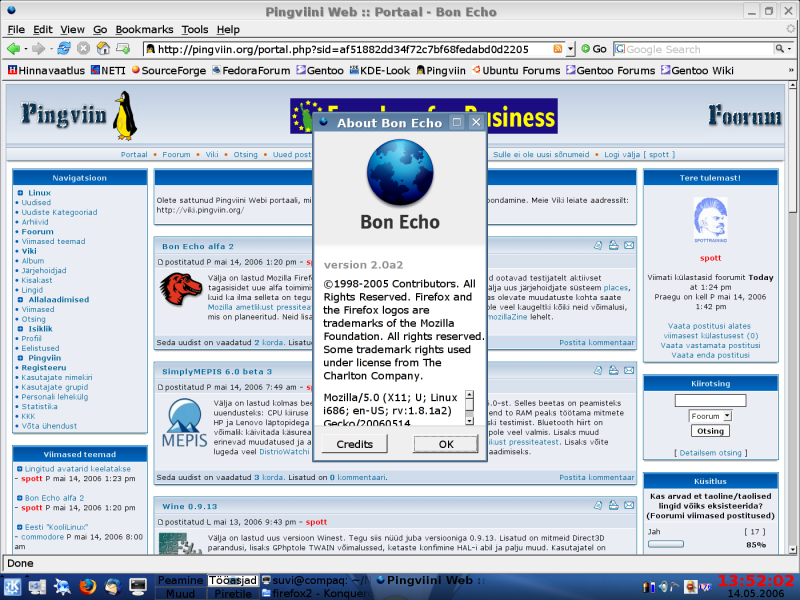
Task: Click the scroll-up arrow of the user agent box
Action: (469, 395)
